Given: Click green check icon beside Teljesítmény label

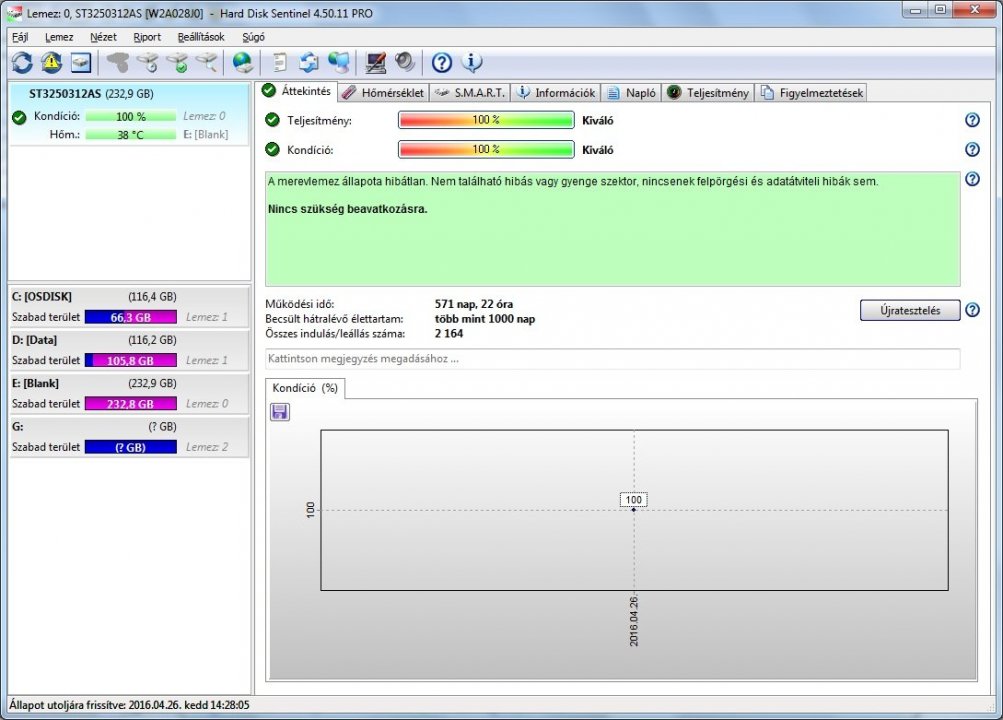Looking at the screenshot, I should (272, 120).
